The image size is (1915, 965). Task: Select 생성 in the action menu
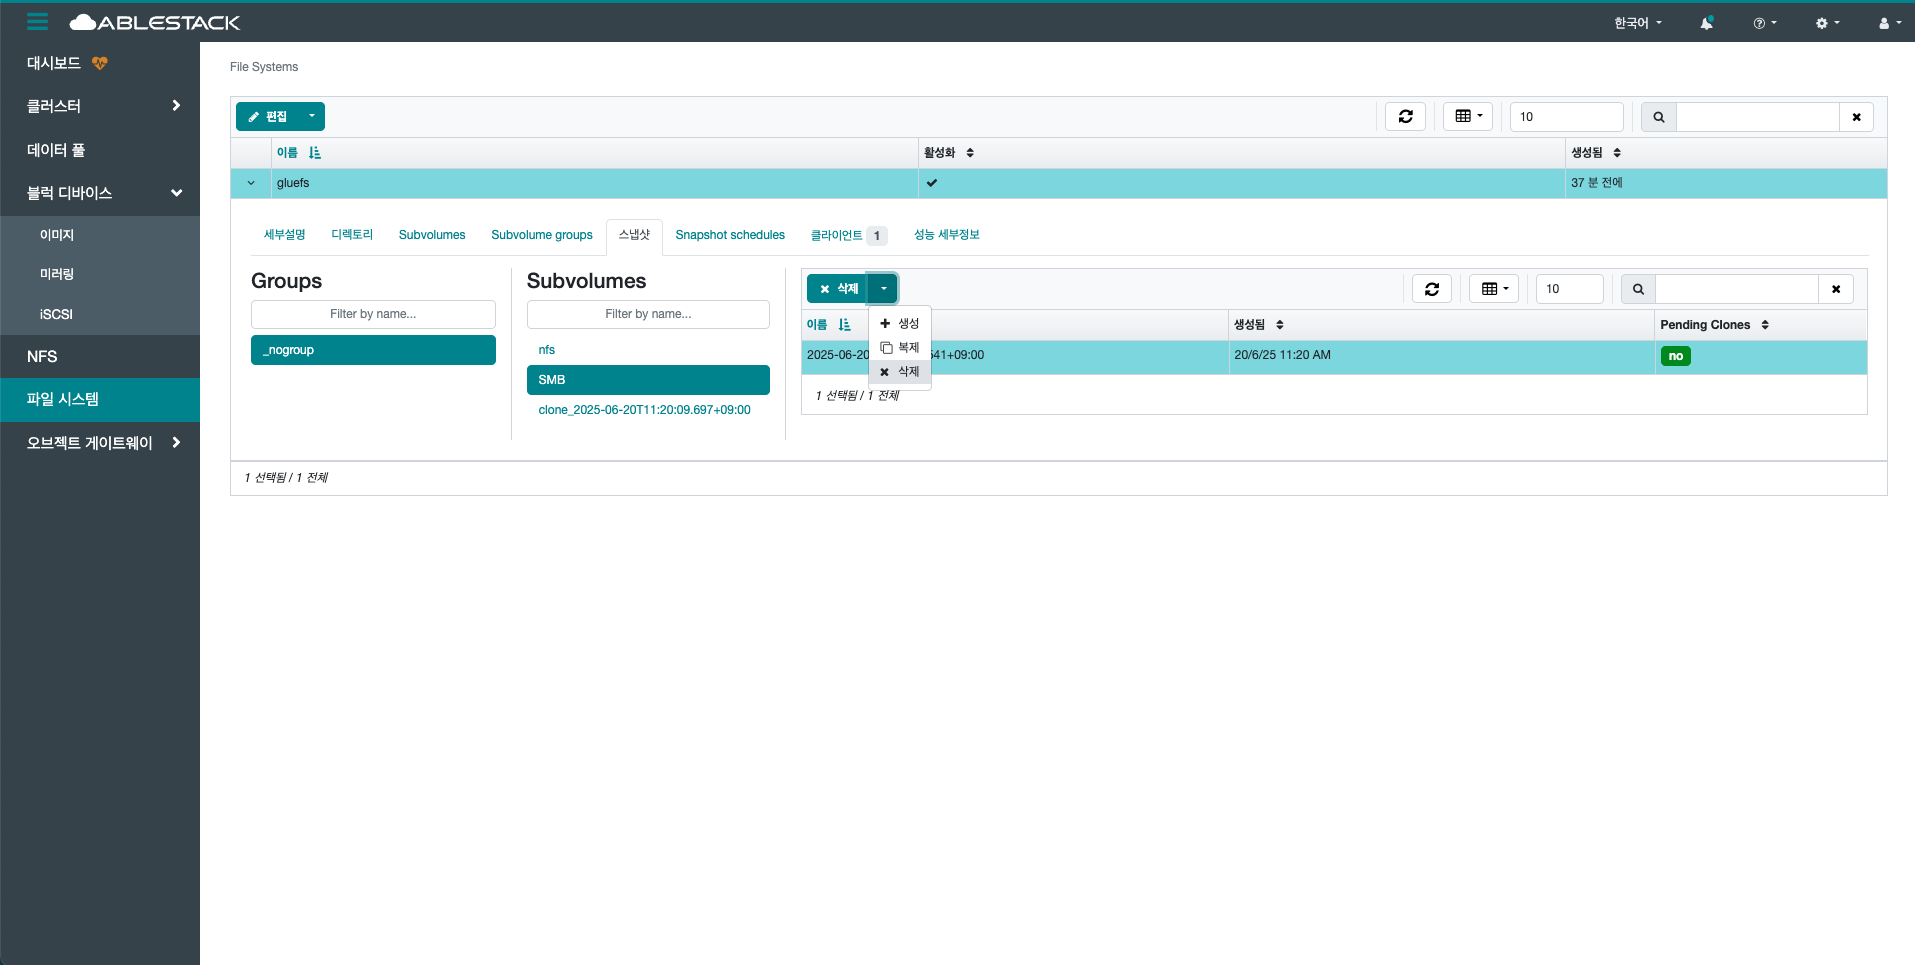pyautogui.click(x=900, y=324)
